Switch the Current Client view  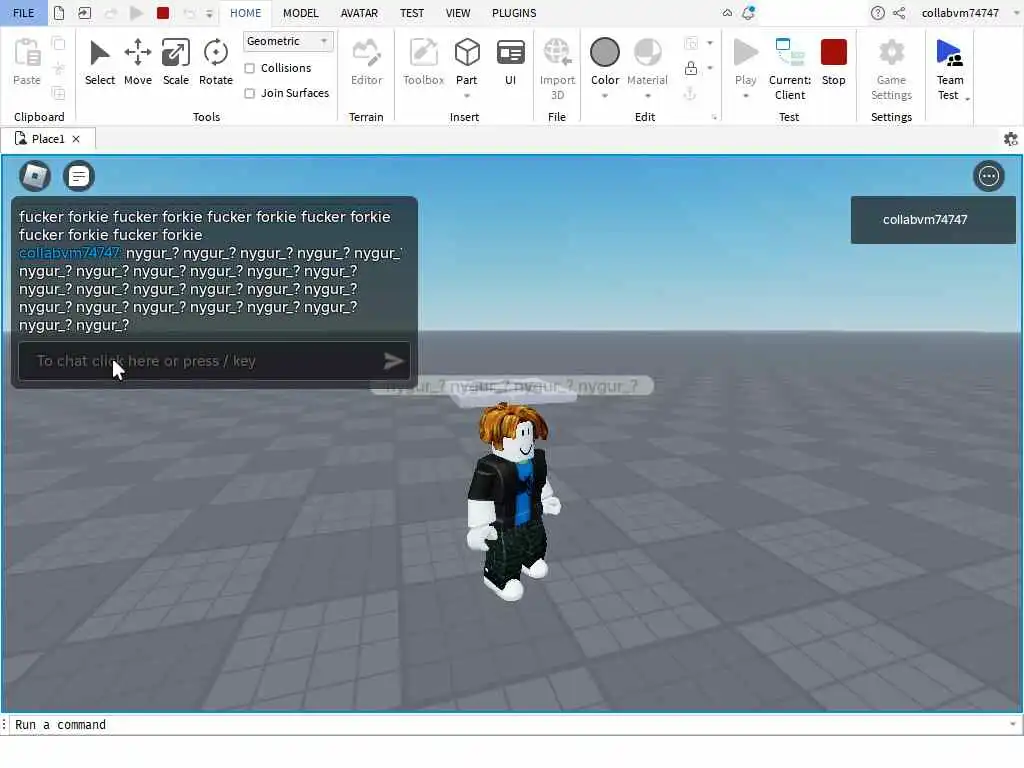790,69
